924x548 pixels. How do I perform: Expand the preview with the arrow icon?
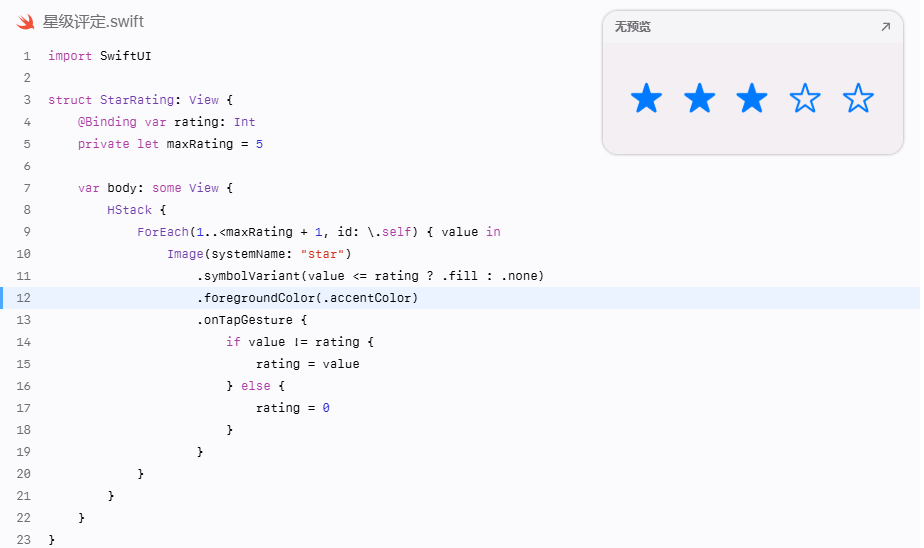pyautogui.click(x=885, y=27)
